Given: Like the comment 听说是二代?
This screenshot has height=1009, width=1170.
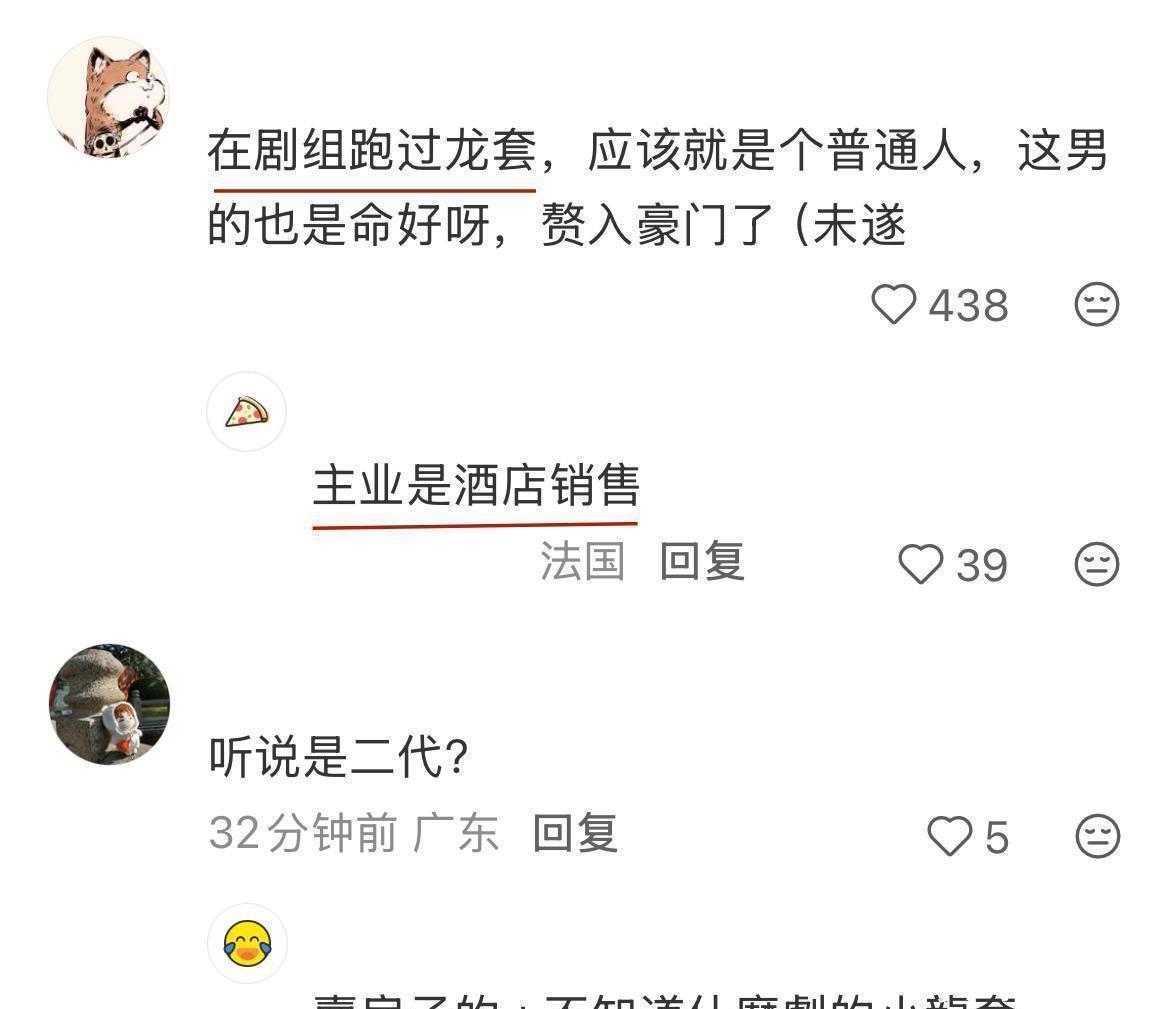Looking at the screenshot, I should coord(949,836).
